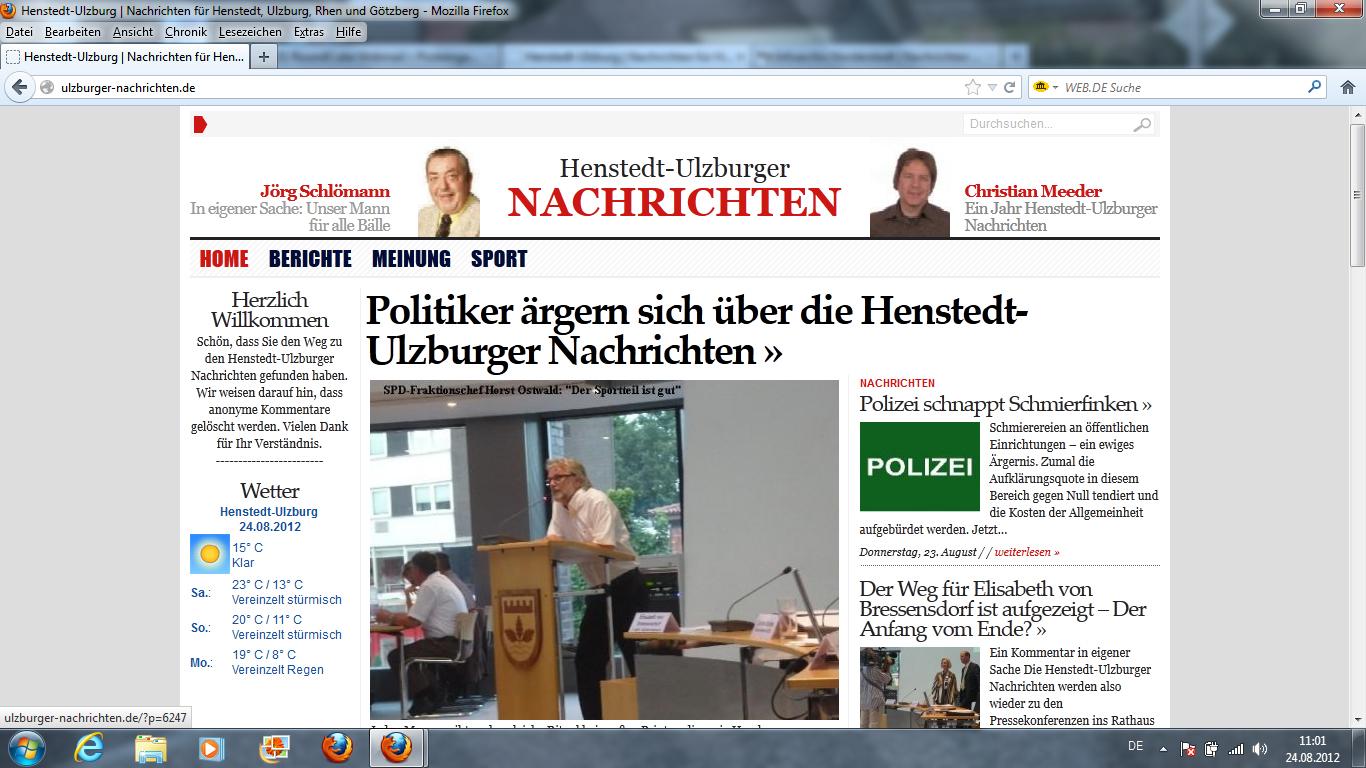
Task: Click the Action Center flag tray icon
Action: [1189, 748]
